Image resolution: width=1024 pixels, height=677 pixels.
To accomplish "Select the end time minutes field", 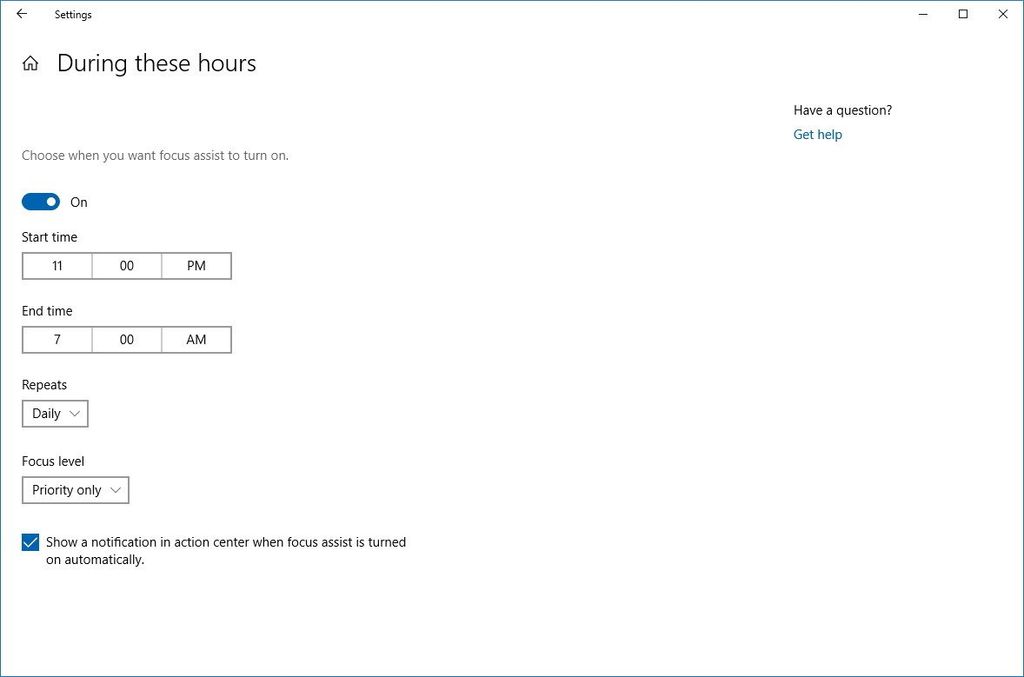I will [x=126, y=339].
